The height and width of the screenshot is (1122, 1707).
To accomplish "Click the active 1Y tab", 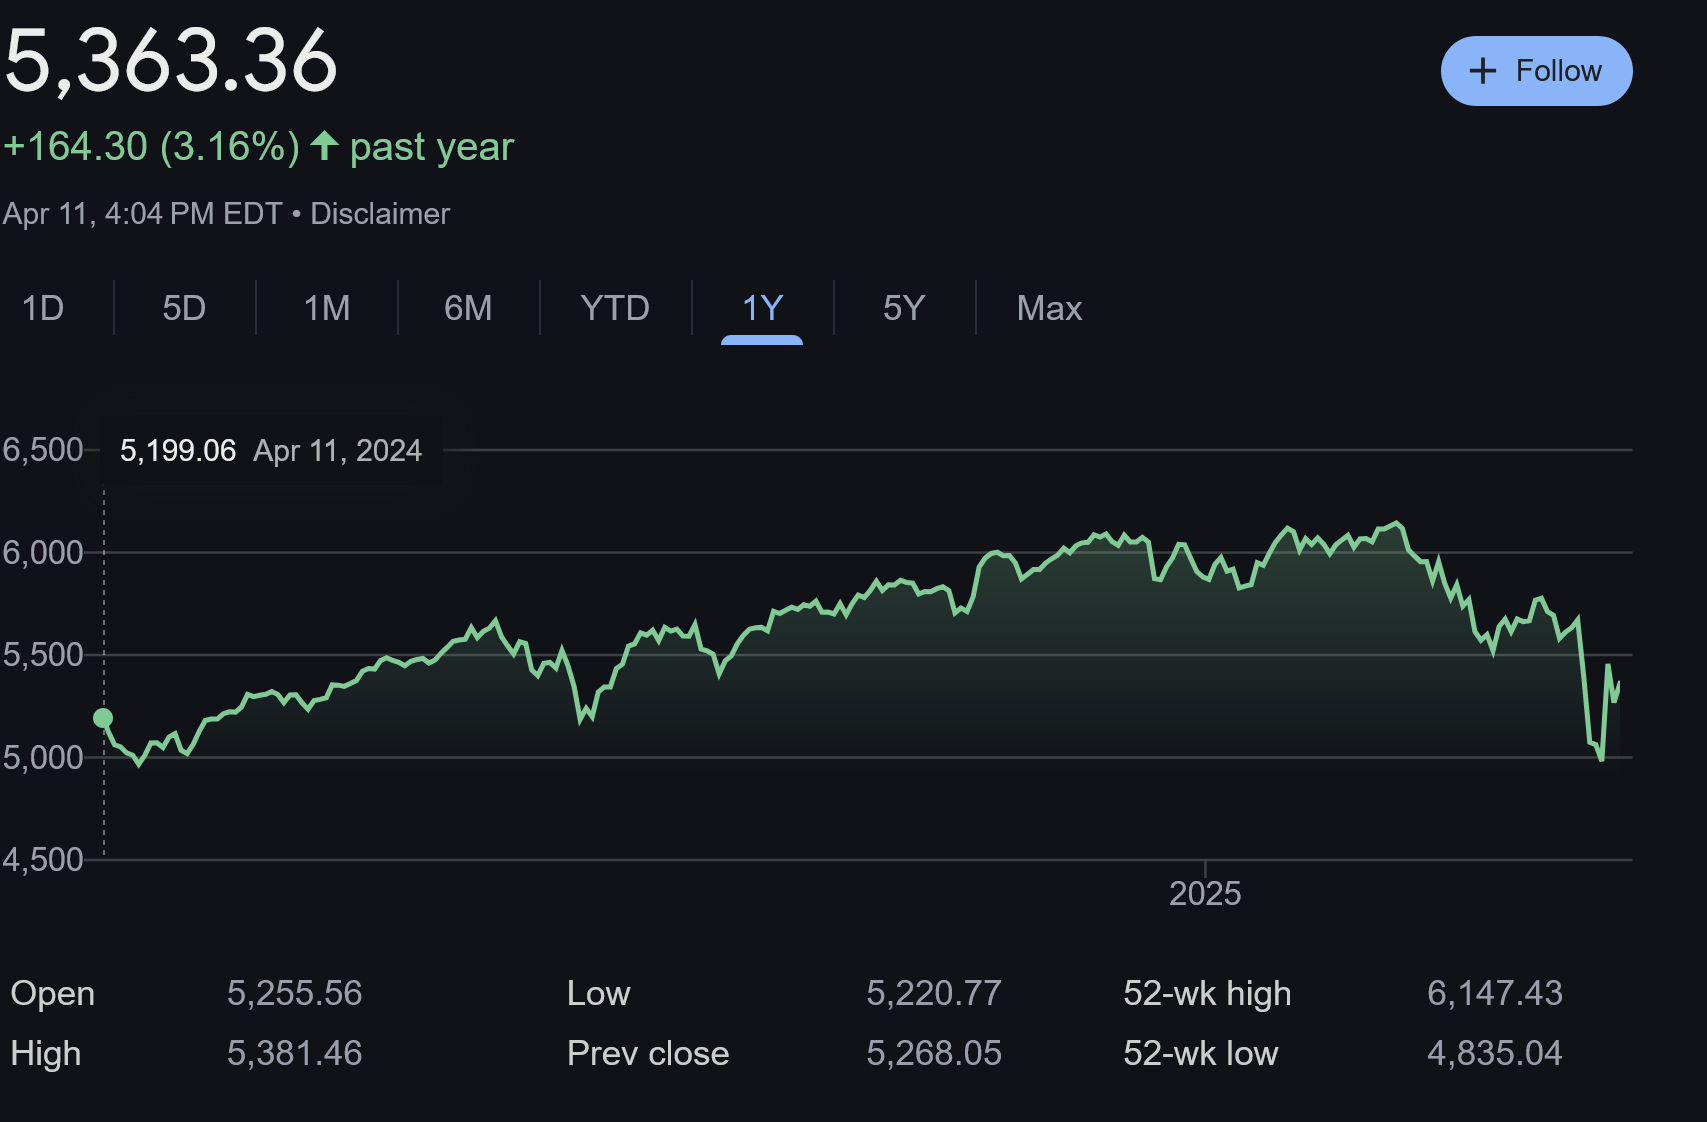I will point(762,308).
